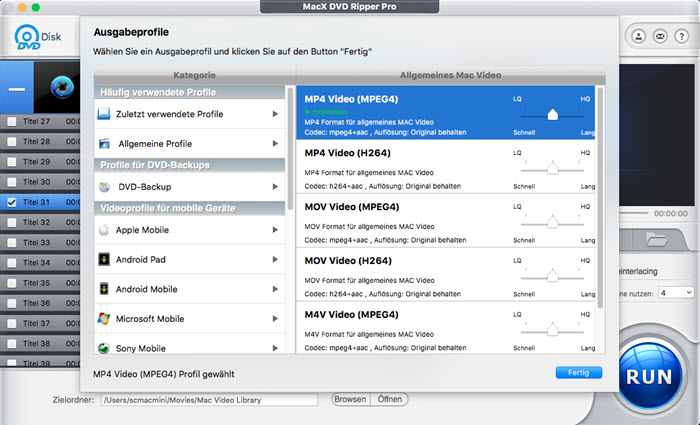Check the Titel 28 checkbox

pyautogui.click(x=12, y=142)
